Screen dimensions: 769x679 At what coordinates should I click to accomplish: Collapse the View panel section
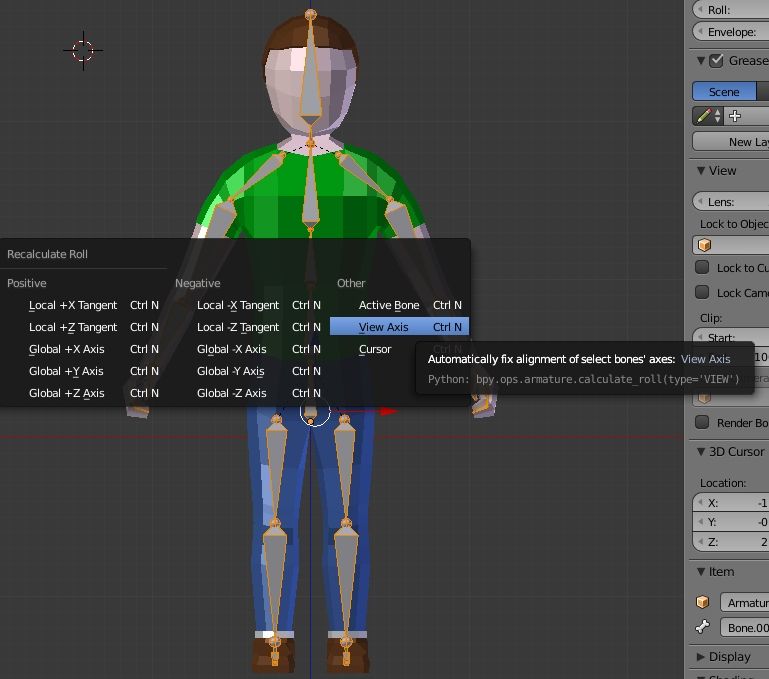coord(701,171)
